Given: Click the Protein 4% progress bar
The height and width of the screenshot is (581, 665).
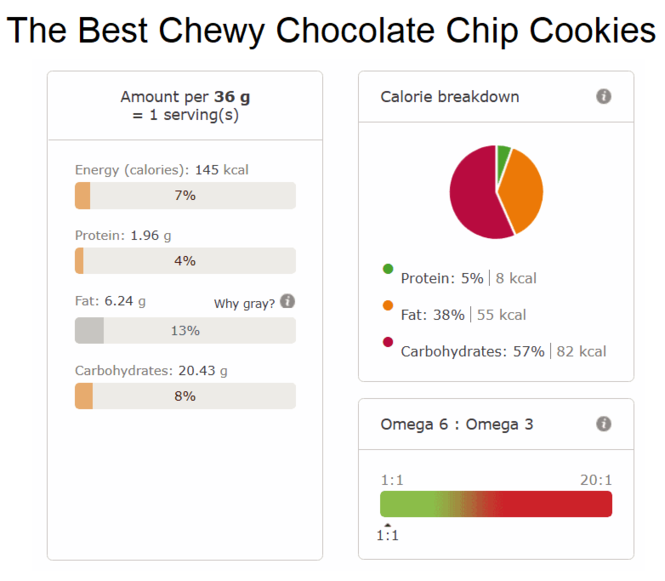Looking at the screenshot, I should [x=185, y=261].
